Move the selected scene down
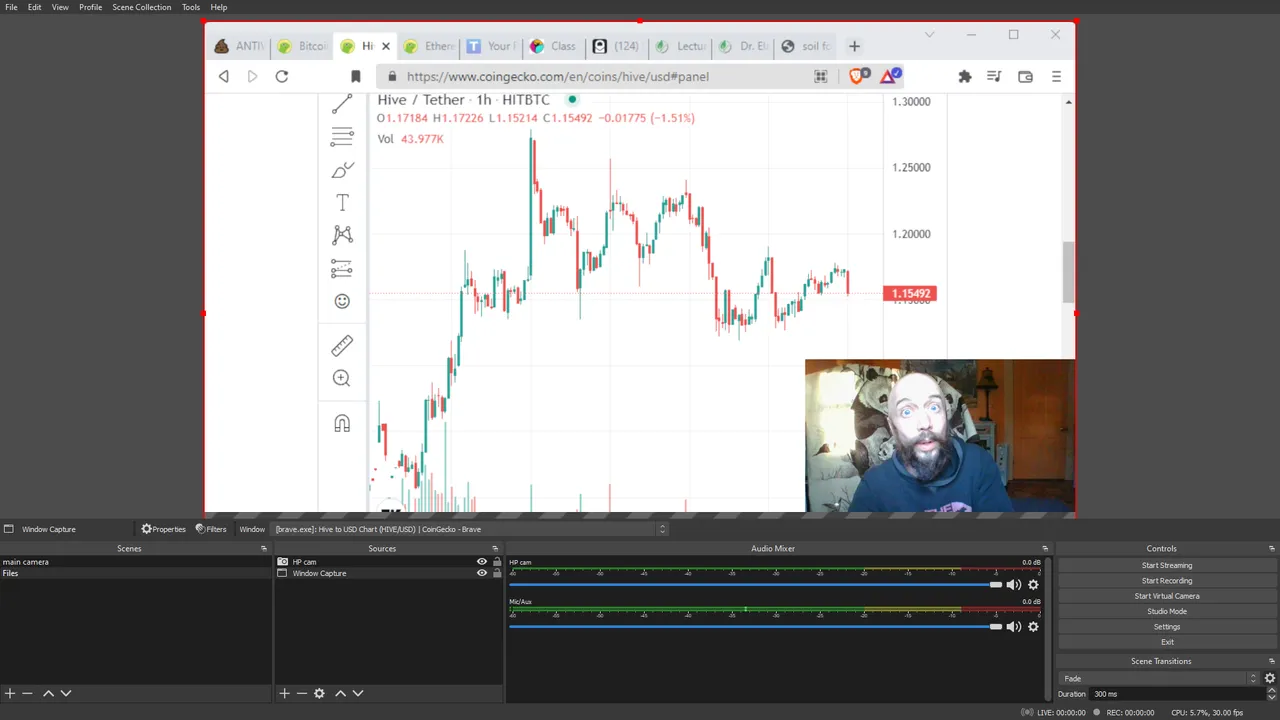This screenshot has height=720, width=1280. click(x=66, y=693)
